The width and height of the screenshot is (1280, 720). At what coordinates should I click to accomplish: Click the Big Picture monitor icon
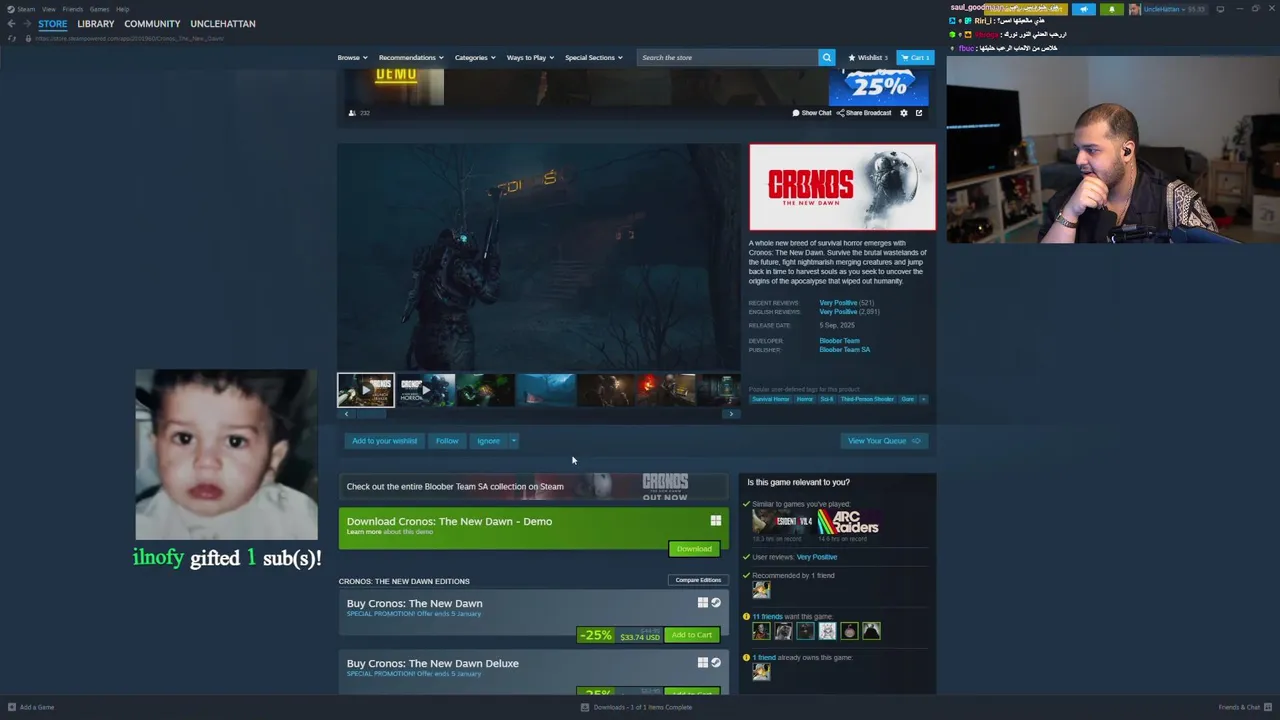1220,9
